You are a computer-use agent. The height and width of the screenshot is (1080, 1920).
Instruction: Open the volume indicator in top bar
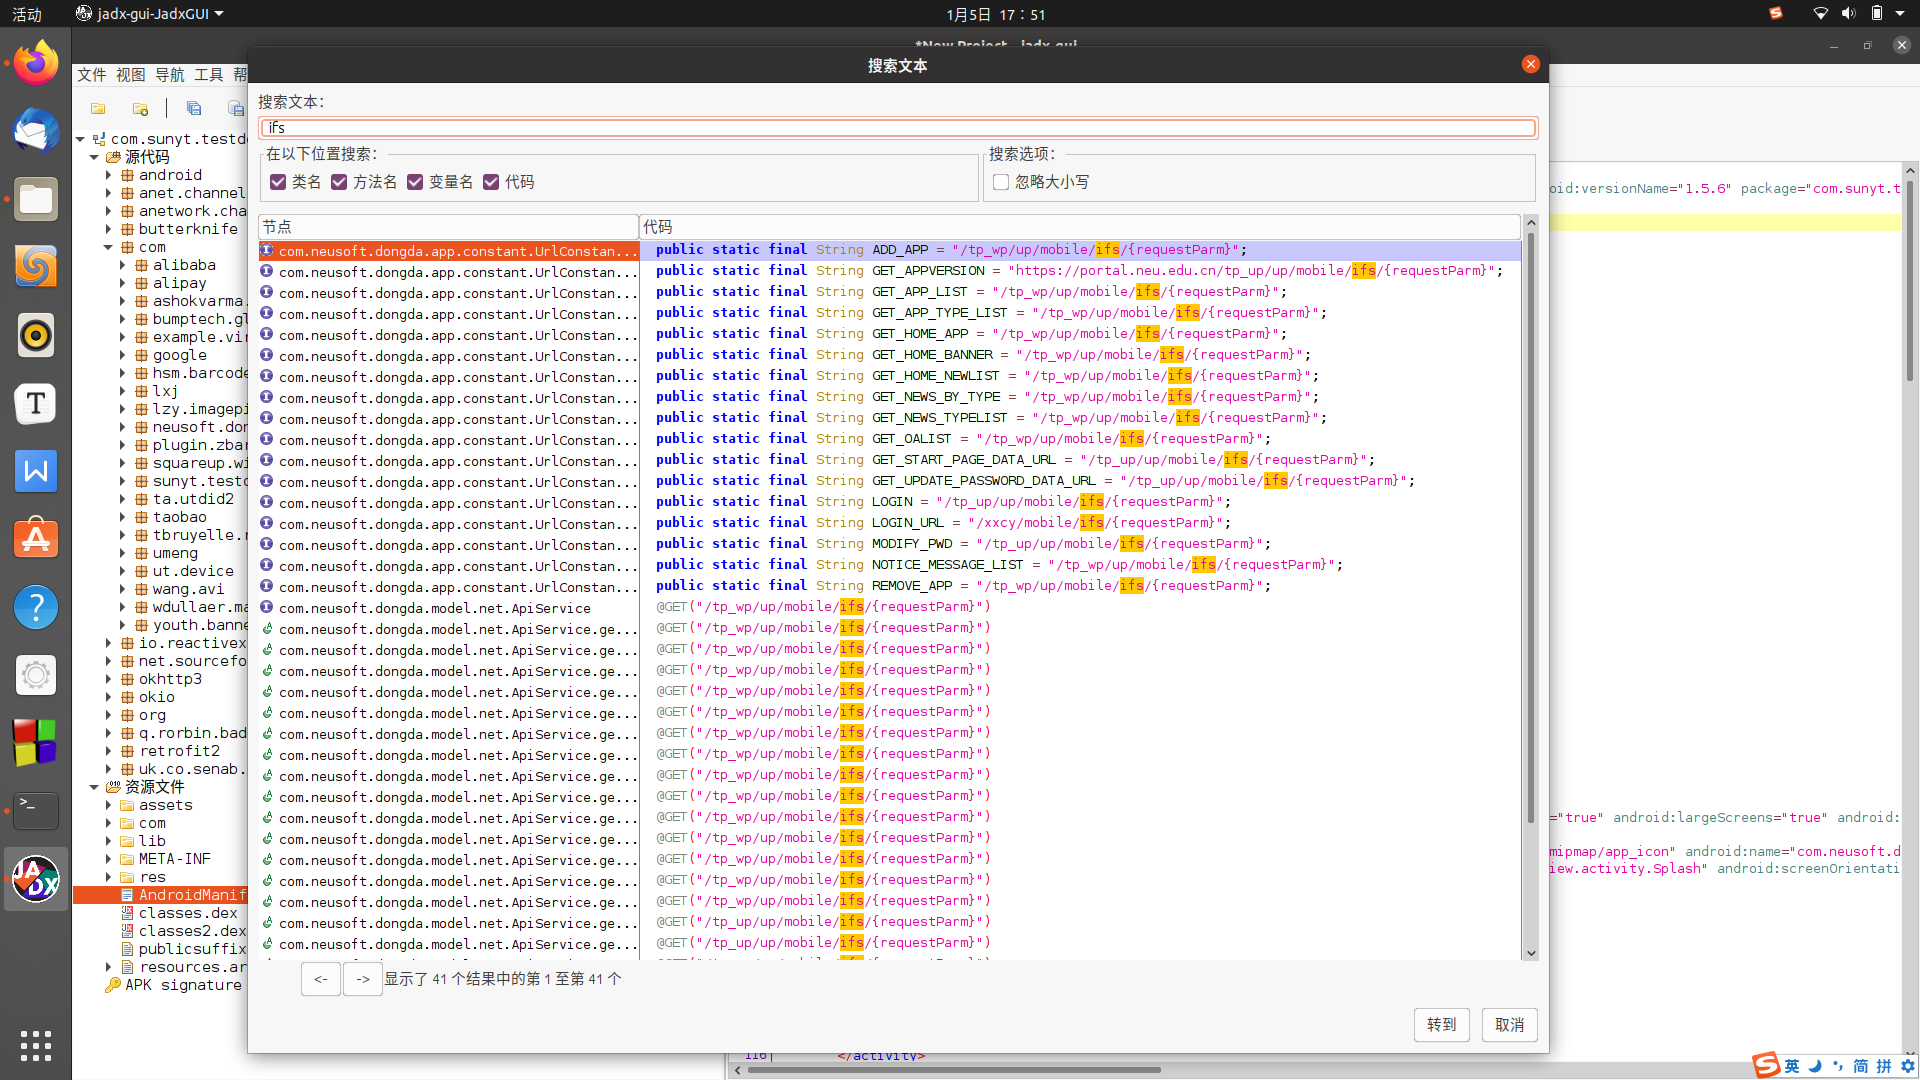(1848, 14)
